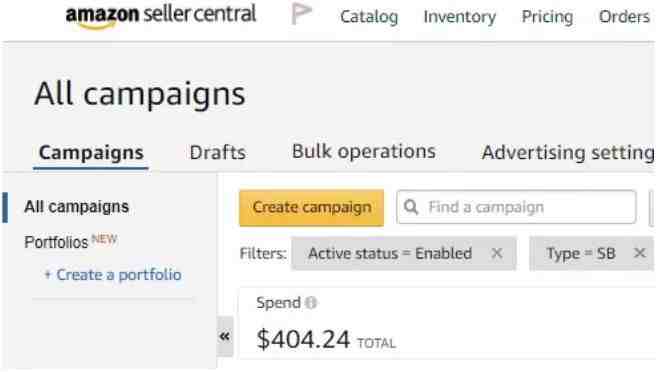
Task: Open Portfolios in the sidebar
Action: [56, 242]
